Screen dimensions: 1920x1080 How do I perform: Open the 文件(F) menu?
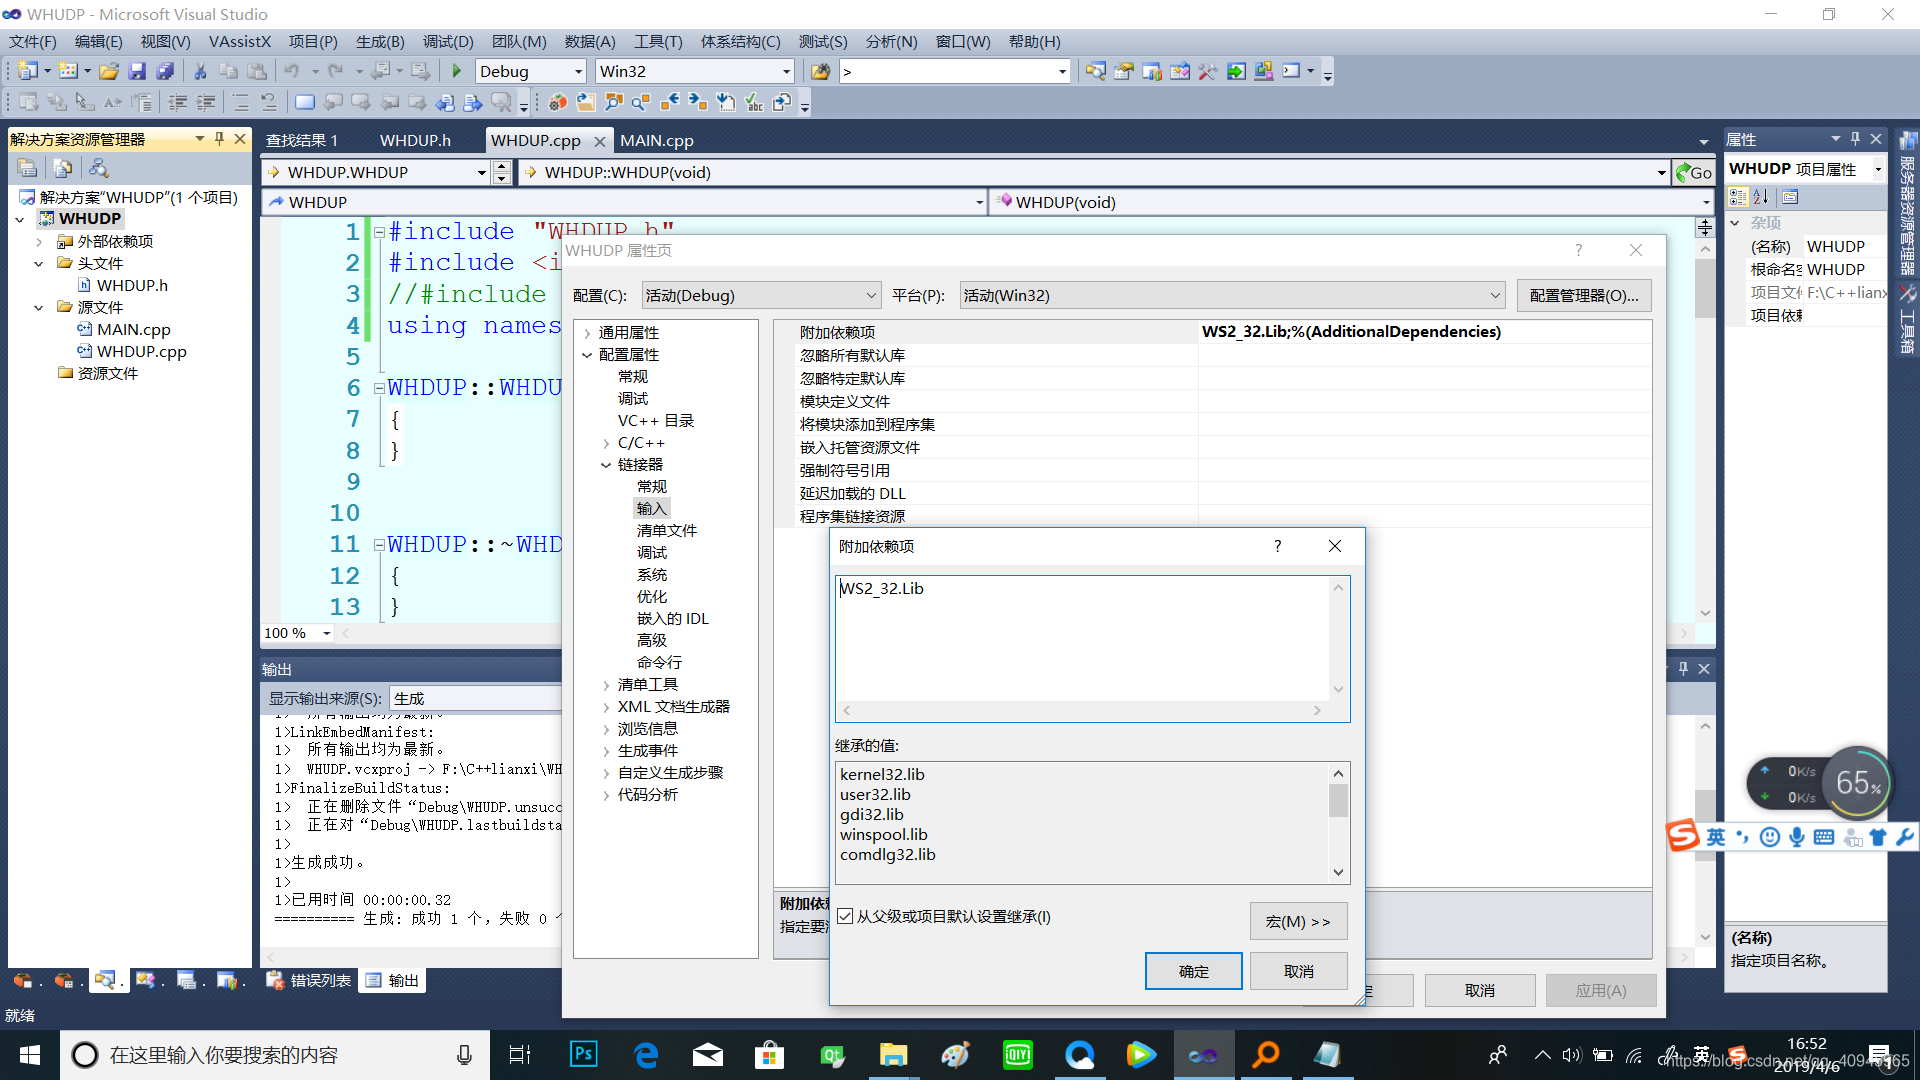click(x=33, y=41)
